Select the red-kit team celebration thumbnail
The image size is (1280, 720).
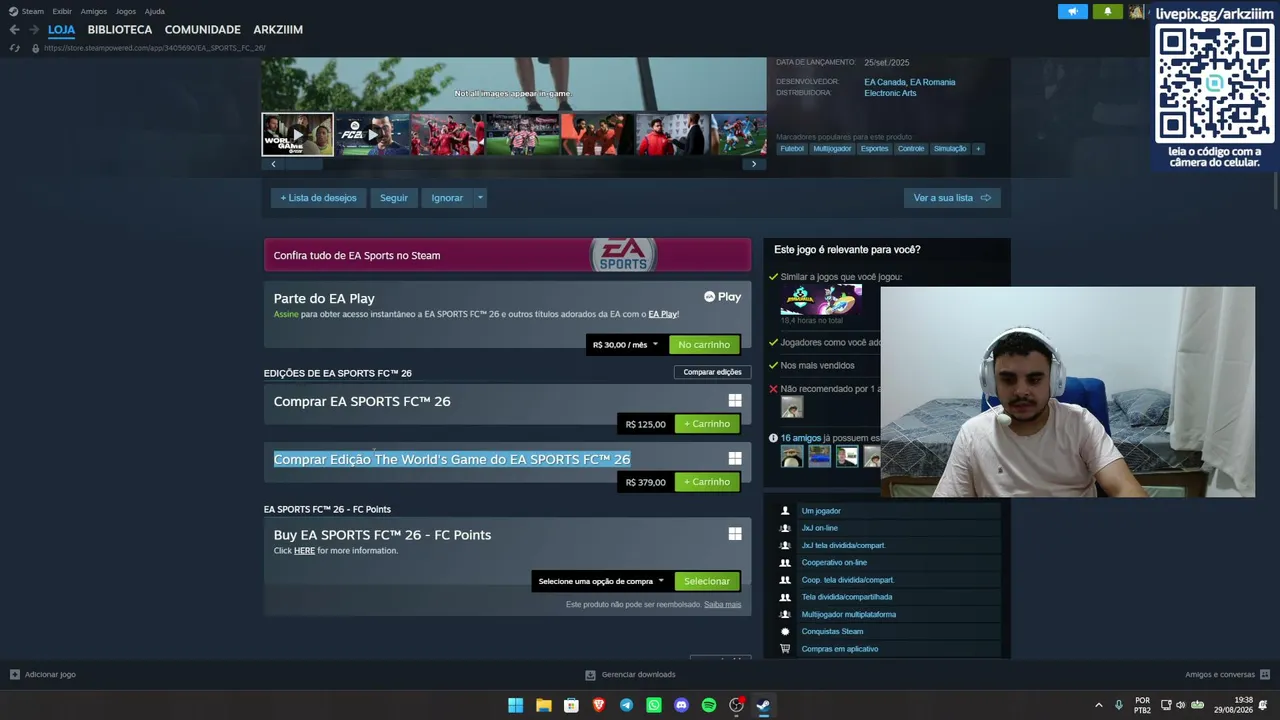447,134
